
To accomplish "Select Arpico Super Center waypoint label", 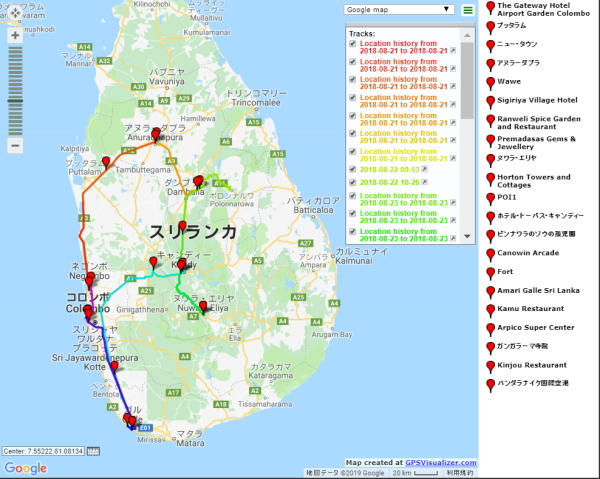I will click(x=536, y=327).
